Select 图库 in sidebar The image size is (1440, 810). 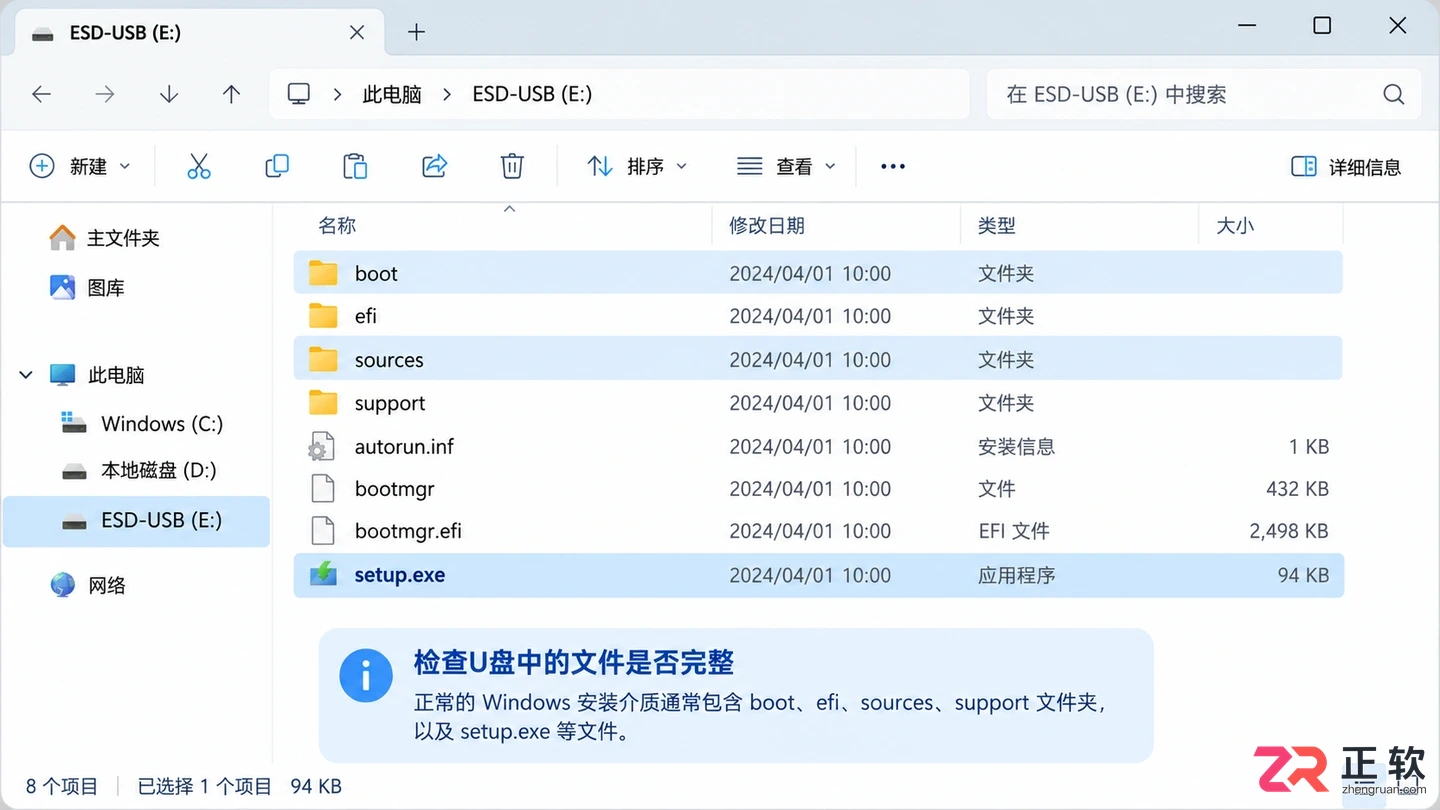click(x=87, y=288)
